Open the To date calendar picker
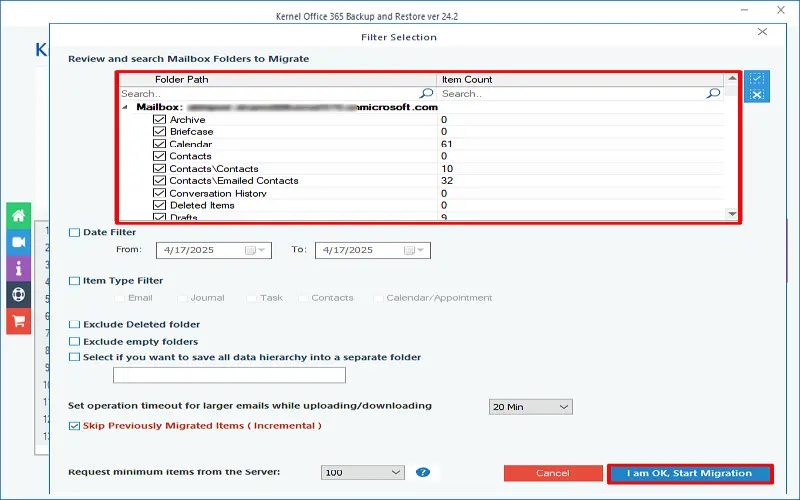 pos(414,250)
